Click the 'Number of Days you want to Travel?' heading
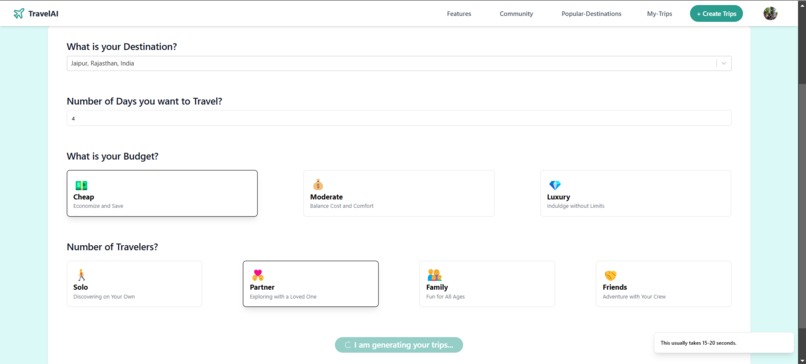806x364 pixels. [144, 101]
